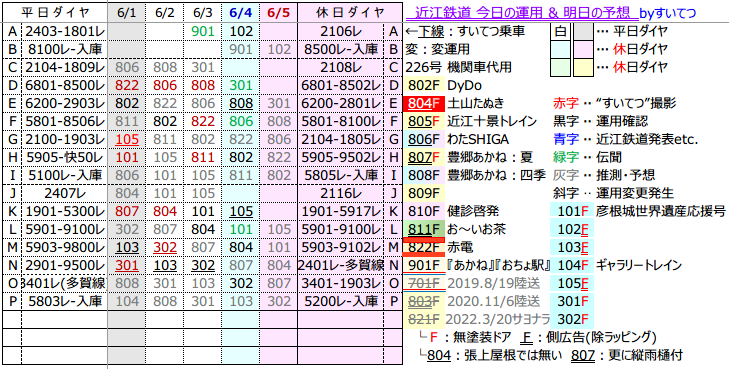This screenshot has height=369, width=729.
Task: Click the 302F legend cell
Action: 572,320
